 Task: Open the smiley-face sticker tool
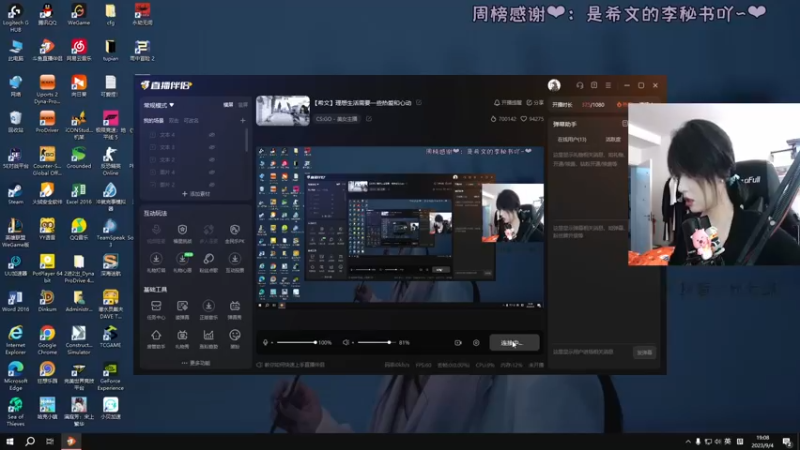click(235, 339)
